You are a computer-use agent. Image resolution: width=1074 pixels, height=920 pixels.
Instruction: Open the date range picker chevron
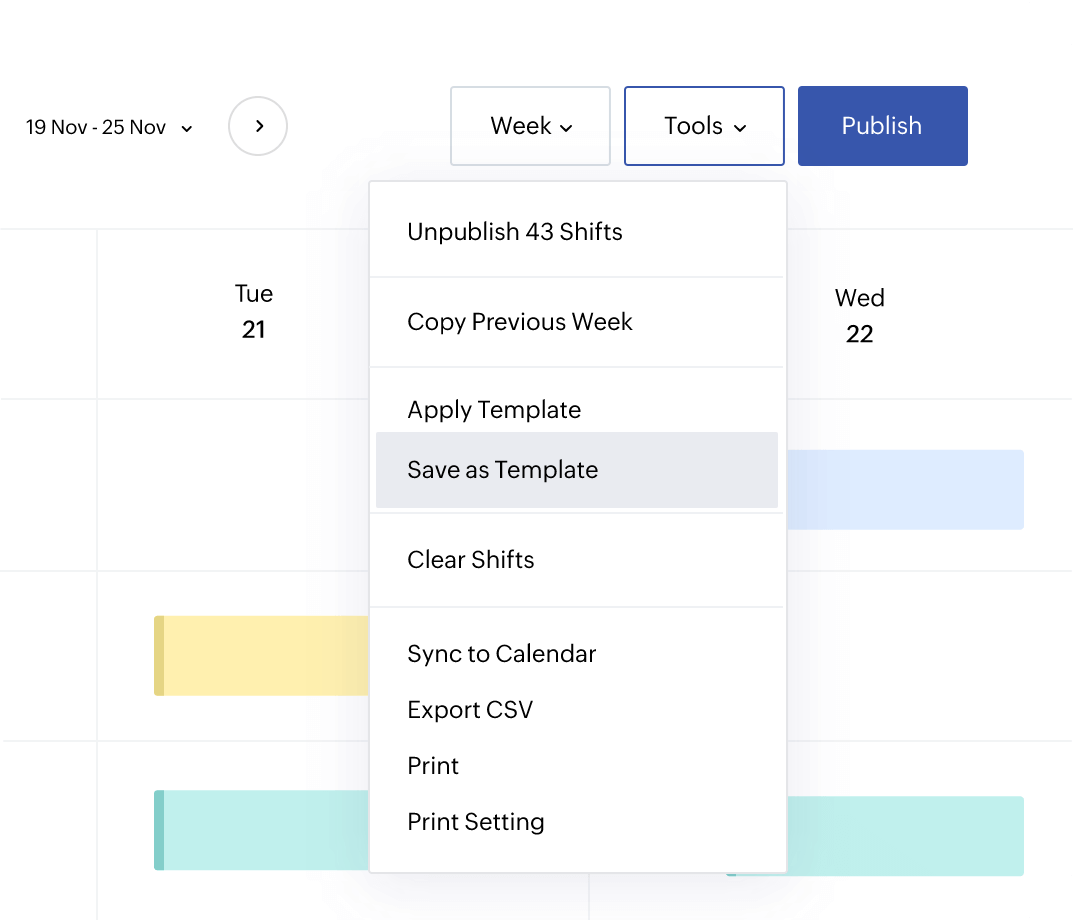click(186, 128)
